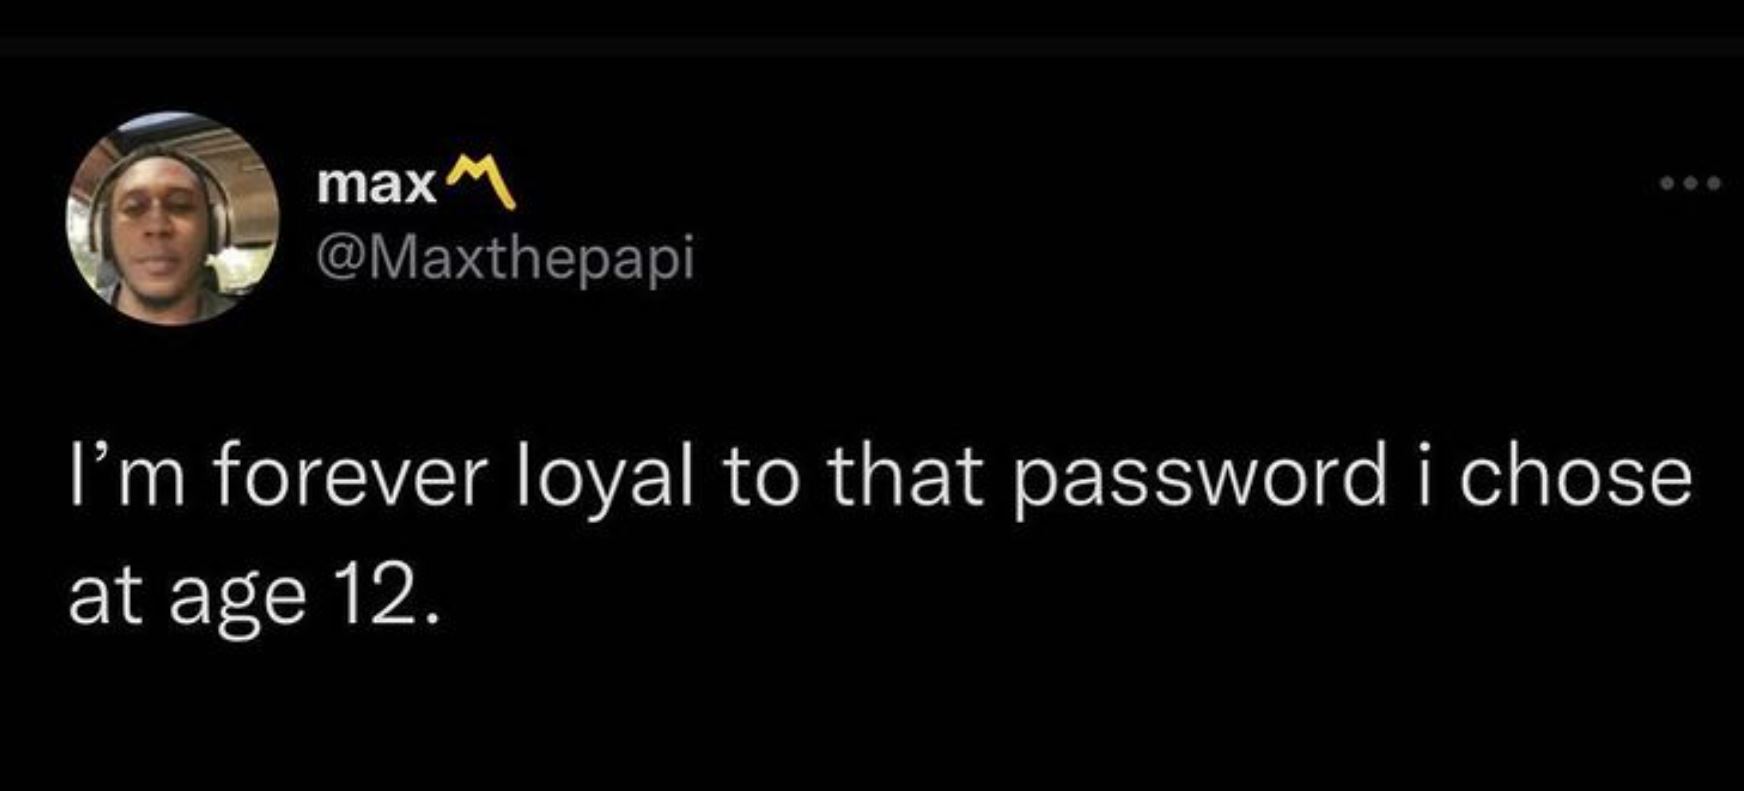
Task: Click the display name "max"
Action: [x=376, y=186]
